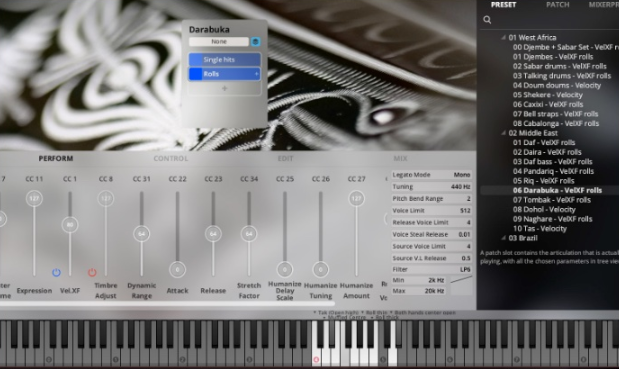Select preset 04 Doum doums - Velocity

coord(557,85)
